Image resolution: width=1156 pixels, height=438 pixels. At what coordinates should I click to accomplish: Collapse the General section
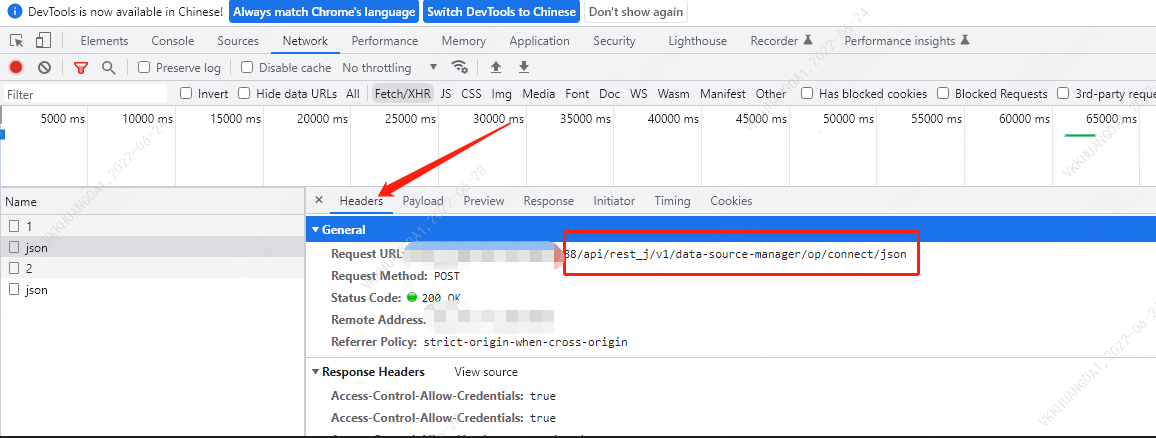[316, 230]
